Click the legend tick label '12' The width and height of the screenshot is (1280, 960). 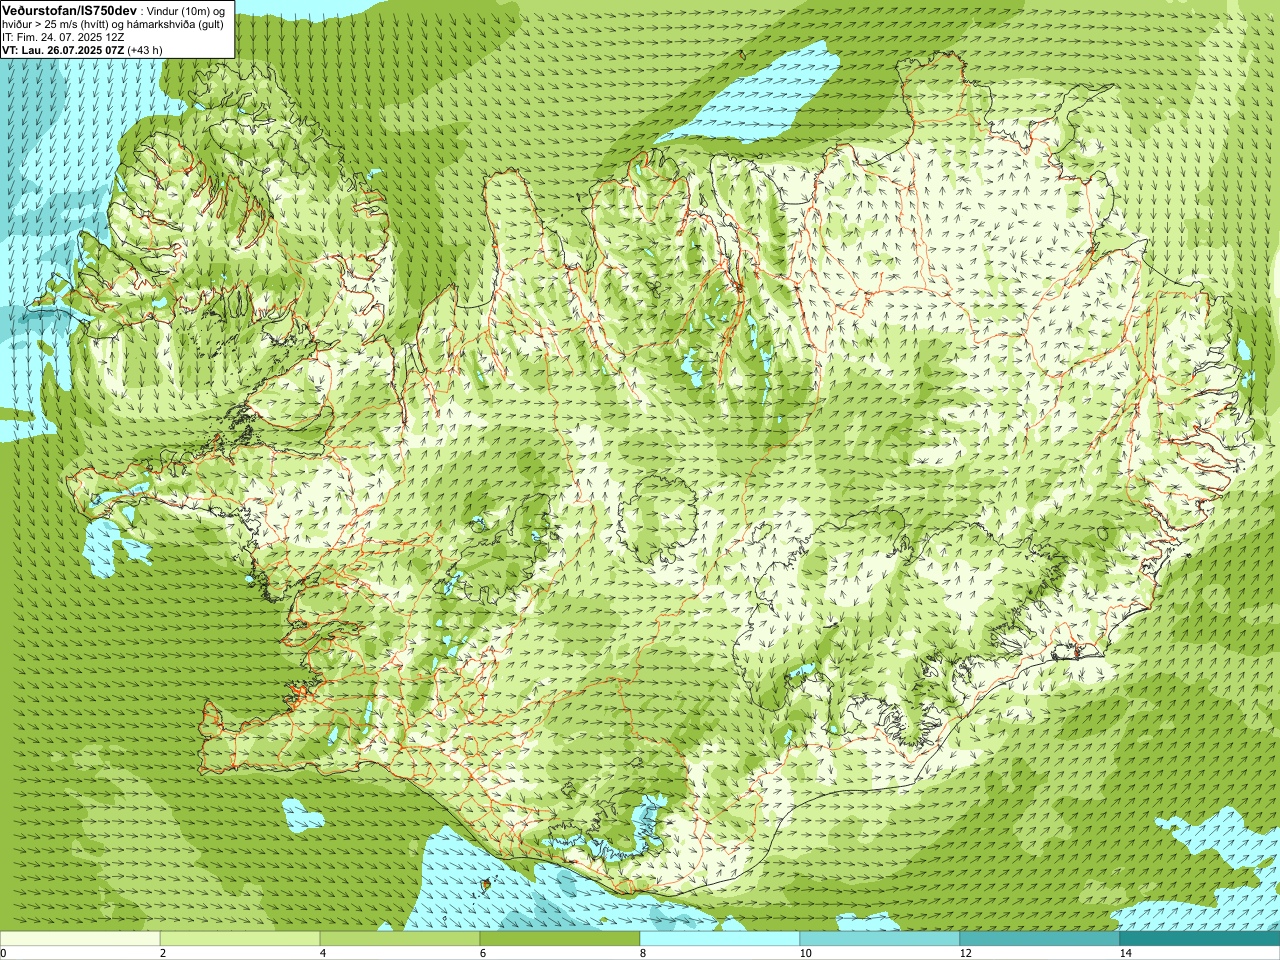click(965, 953)
